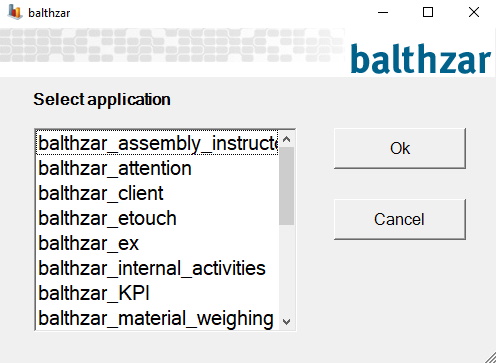The width and height of the screenshot is (496, 363).
Task: Choose balthzar_internal_activities in the list
Action: 157,268
